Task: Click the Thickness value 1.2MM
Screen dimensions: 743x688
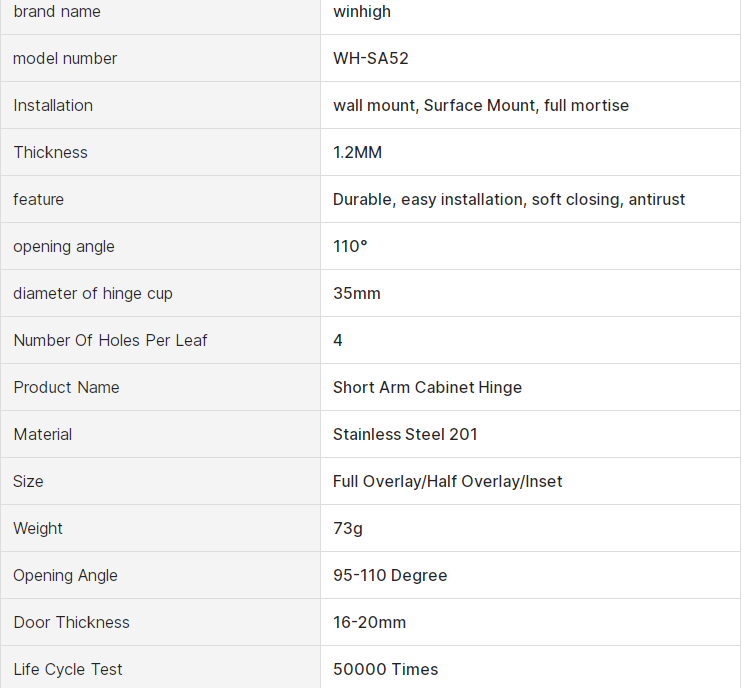Action: 357,153
